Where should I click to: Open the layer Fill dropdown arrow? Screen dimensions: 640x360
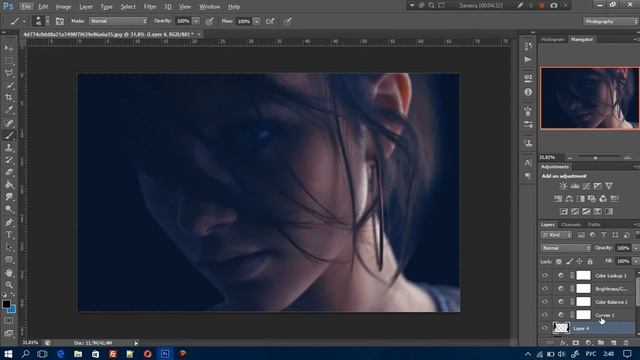point(636,261)
